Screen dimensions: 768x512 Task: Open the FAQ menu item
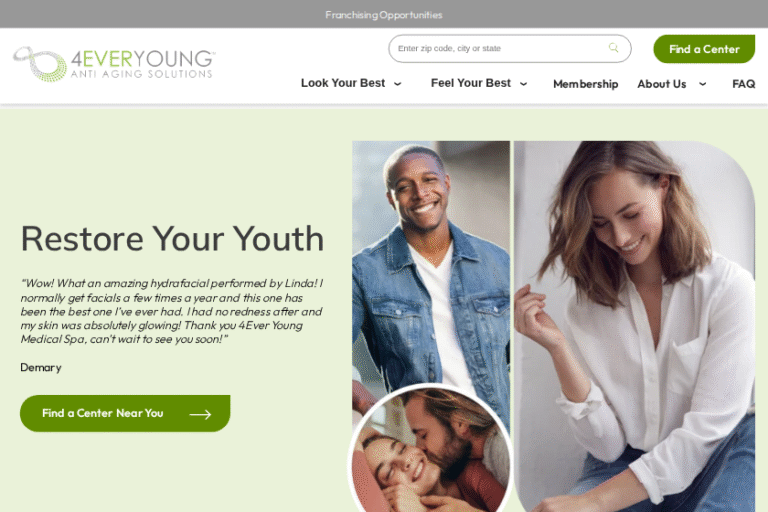pyautogui.click(x=744, y=84)
